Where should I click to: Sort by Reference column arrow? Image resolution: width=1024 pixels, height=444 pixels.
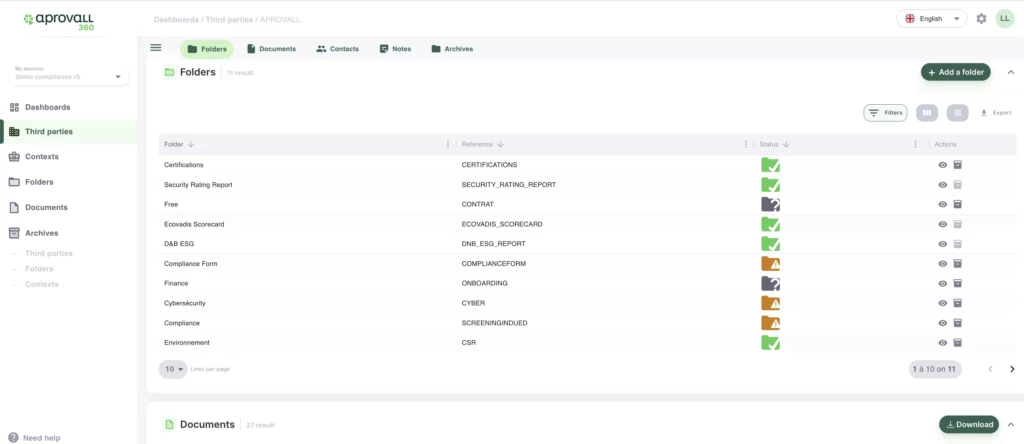click(x=500, y=144)
